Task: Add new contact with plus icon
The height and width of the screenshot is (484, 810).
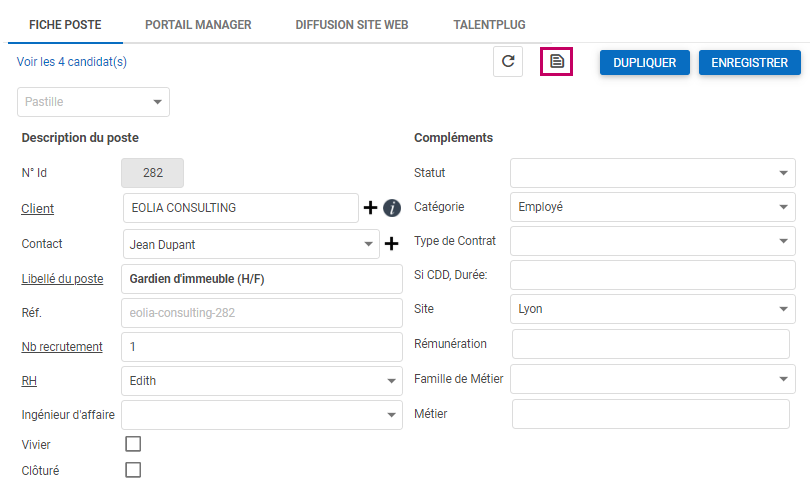Action: click(392, 243)
